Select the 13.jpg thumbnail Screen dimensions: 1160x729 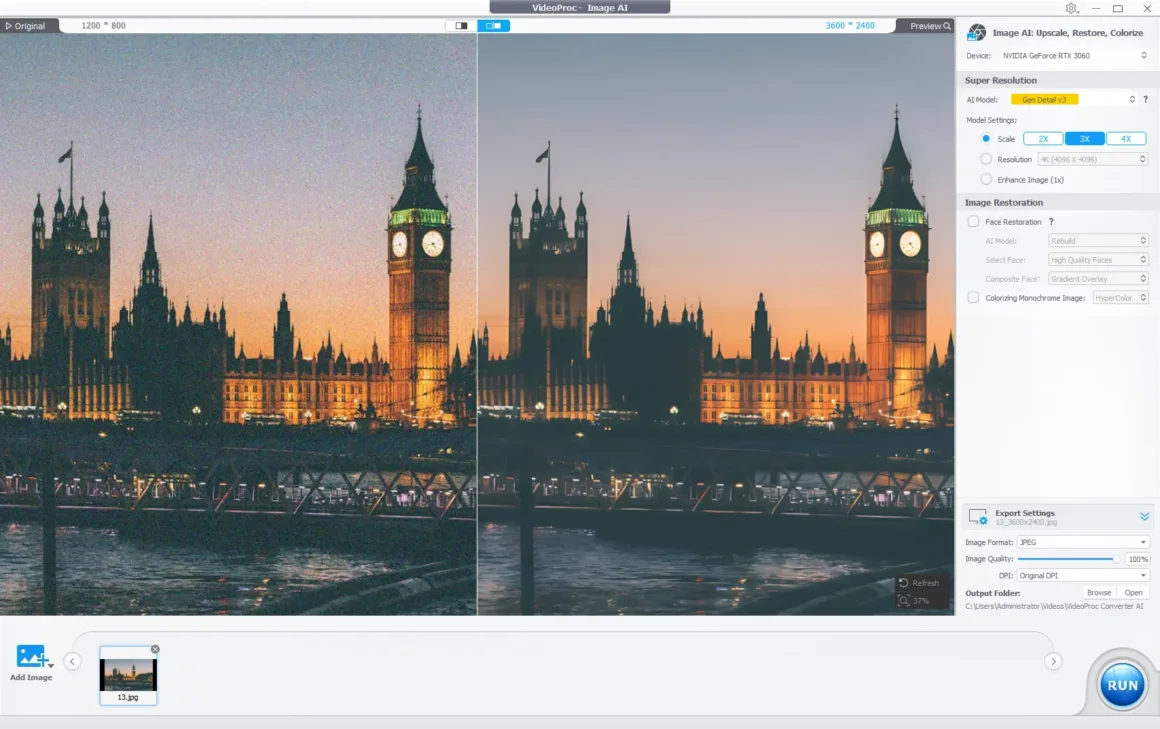click(128, 675)
